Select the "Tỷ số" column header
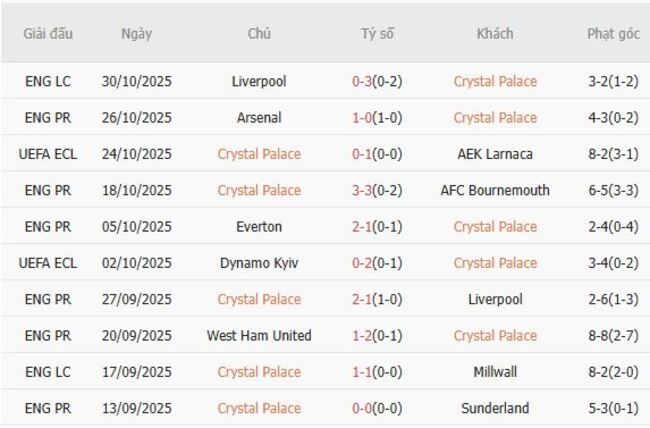The image size is (650, 428). point(377,33)
